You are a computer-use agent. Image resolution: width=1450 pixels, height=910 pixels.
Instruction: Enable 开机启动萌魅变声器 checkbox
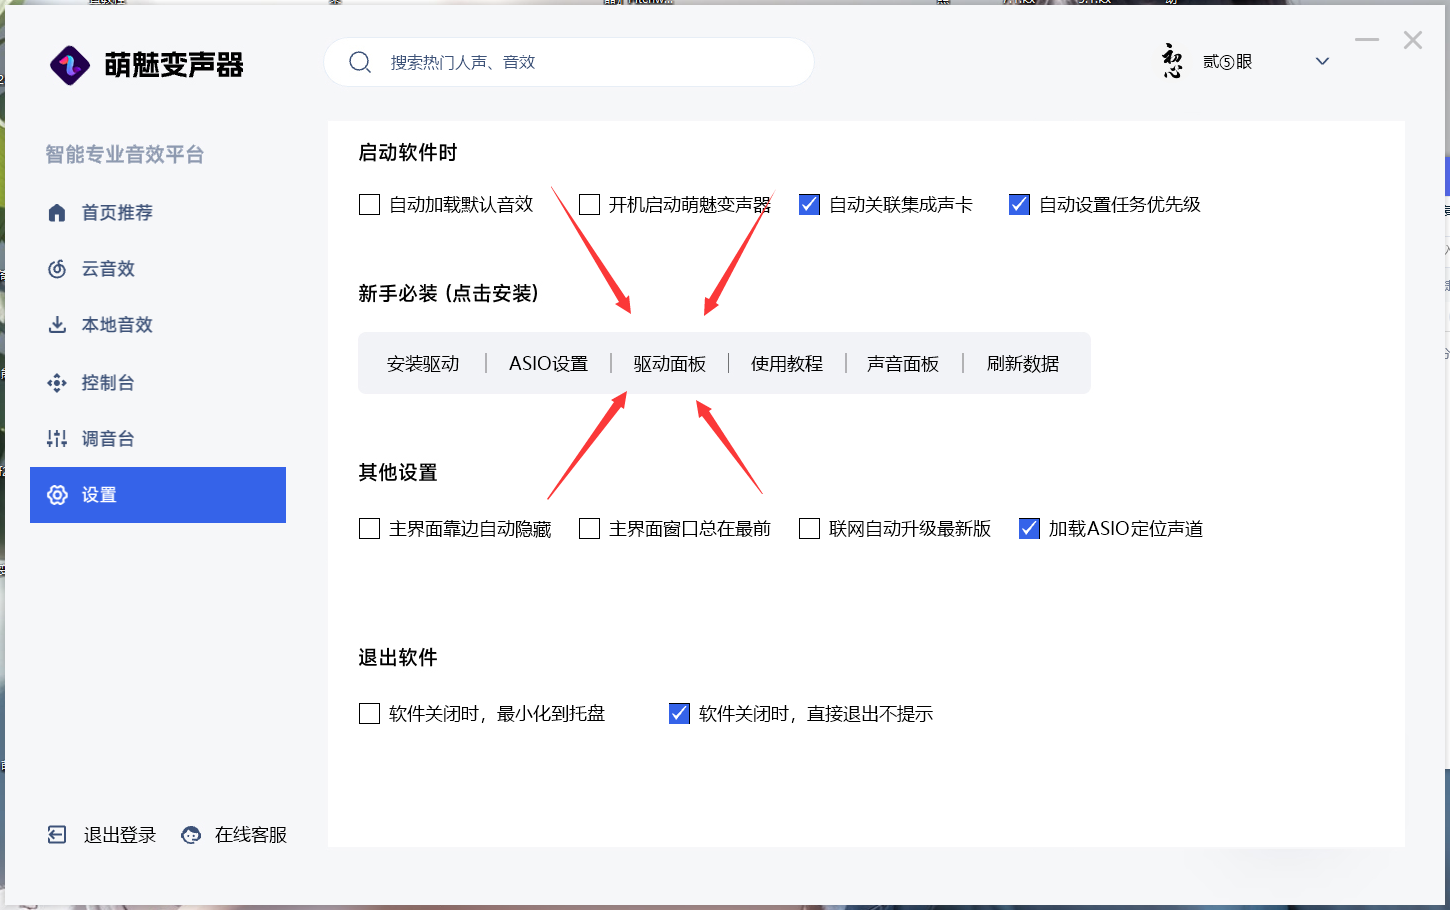[x=589, y=205]
